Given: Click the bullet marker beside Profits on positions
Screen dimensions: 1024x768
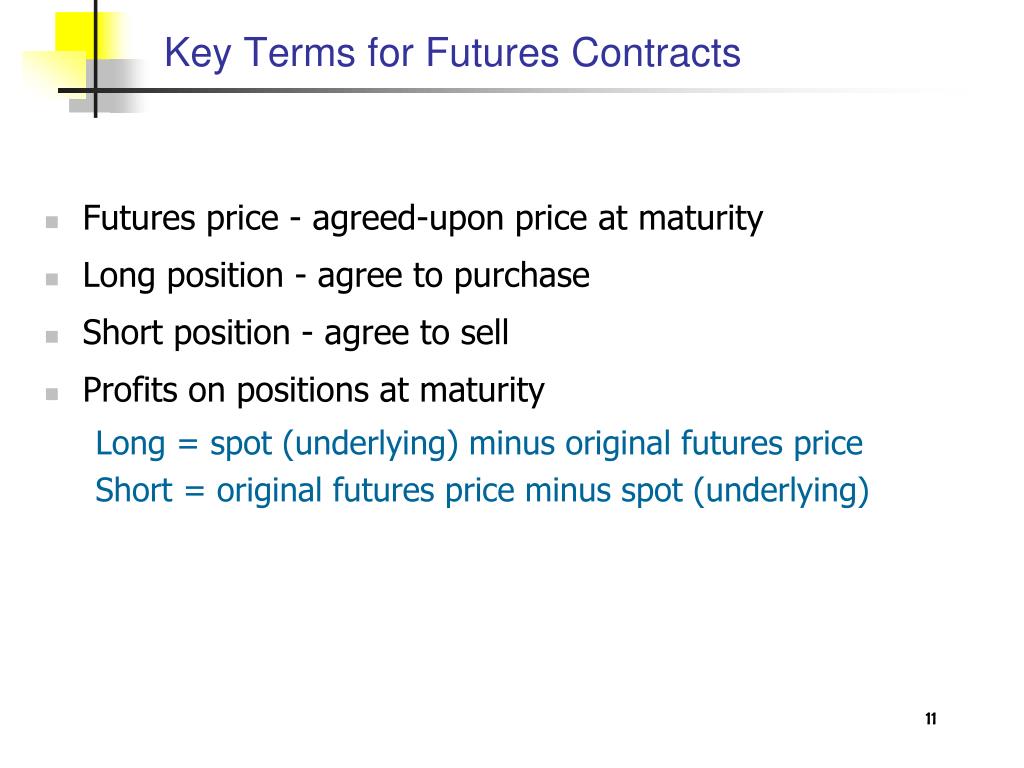Looking at the screenshot, I should [x=52, y=394].
